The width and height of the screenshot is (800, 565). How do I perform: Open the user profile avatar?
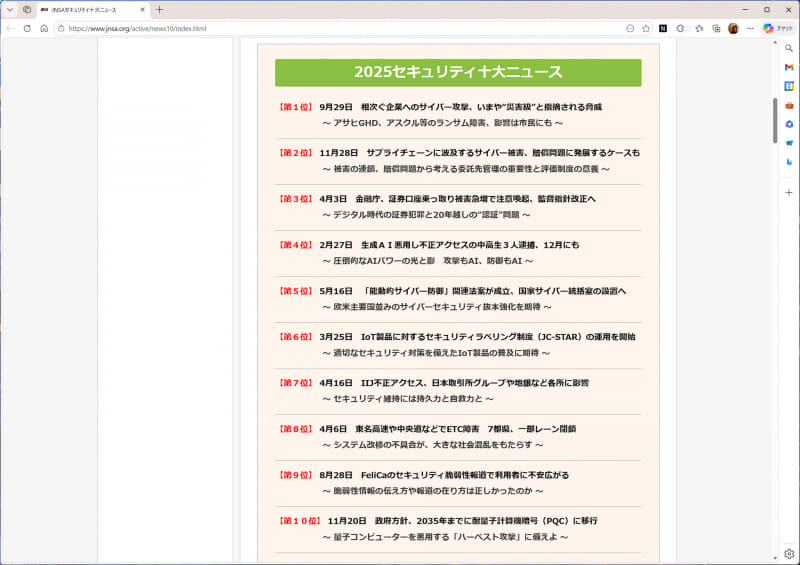[733, 29]
